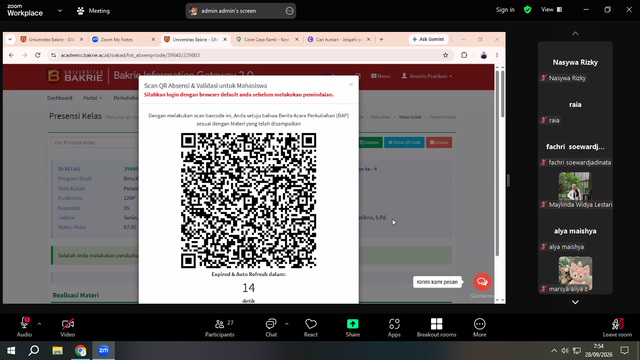Open the Zoom Workplace dropdown arrow
640x360 pixels.
coord(60,11)
